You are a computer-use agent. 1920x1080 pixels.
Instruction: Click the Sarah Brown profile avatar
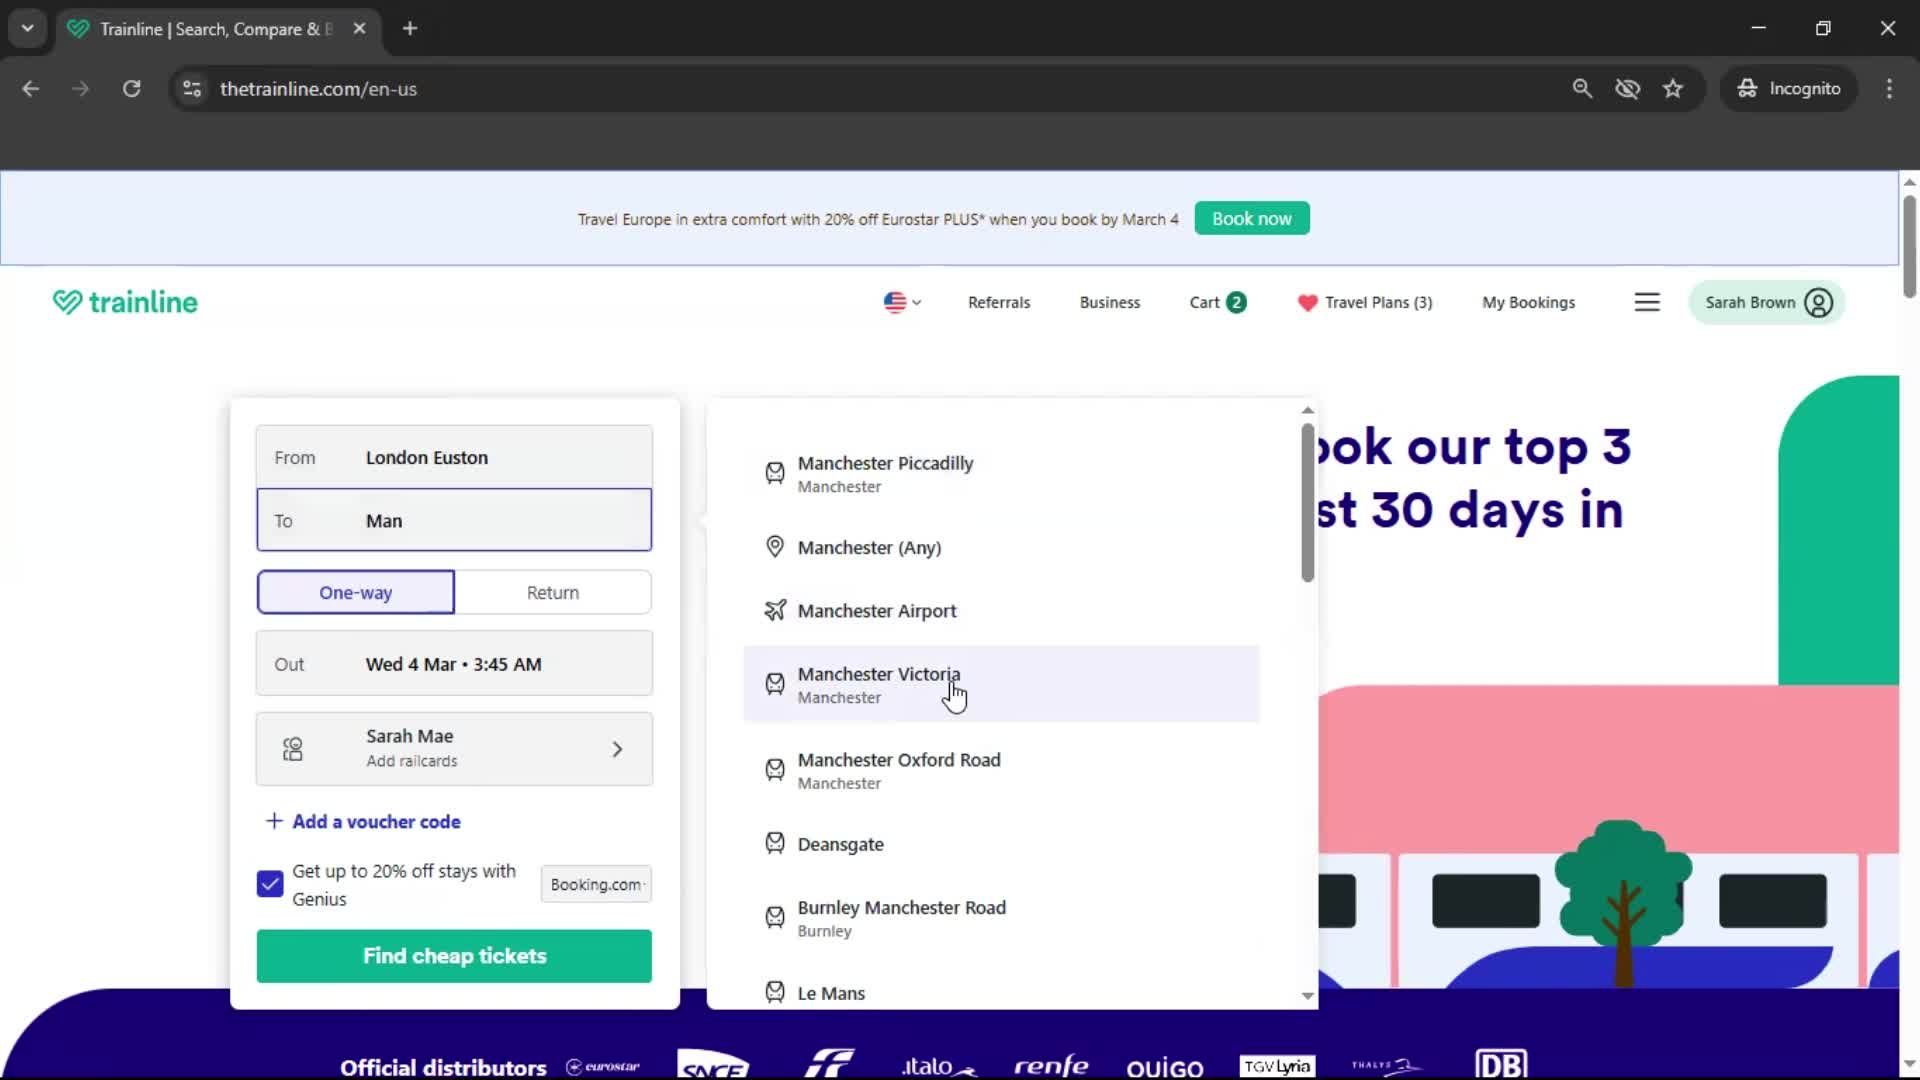[x=1818, y=301]
